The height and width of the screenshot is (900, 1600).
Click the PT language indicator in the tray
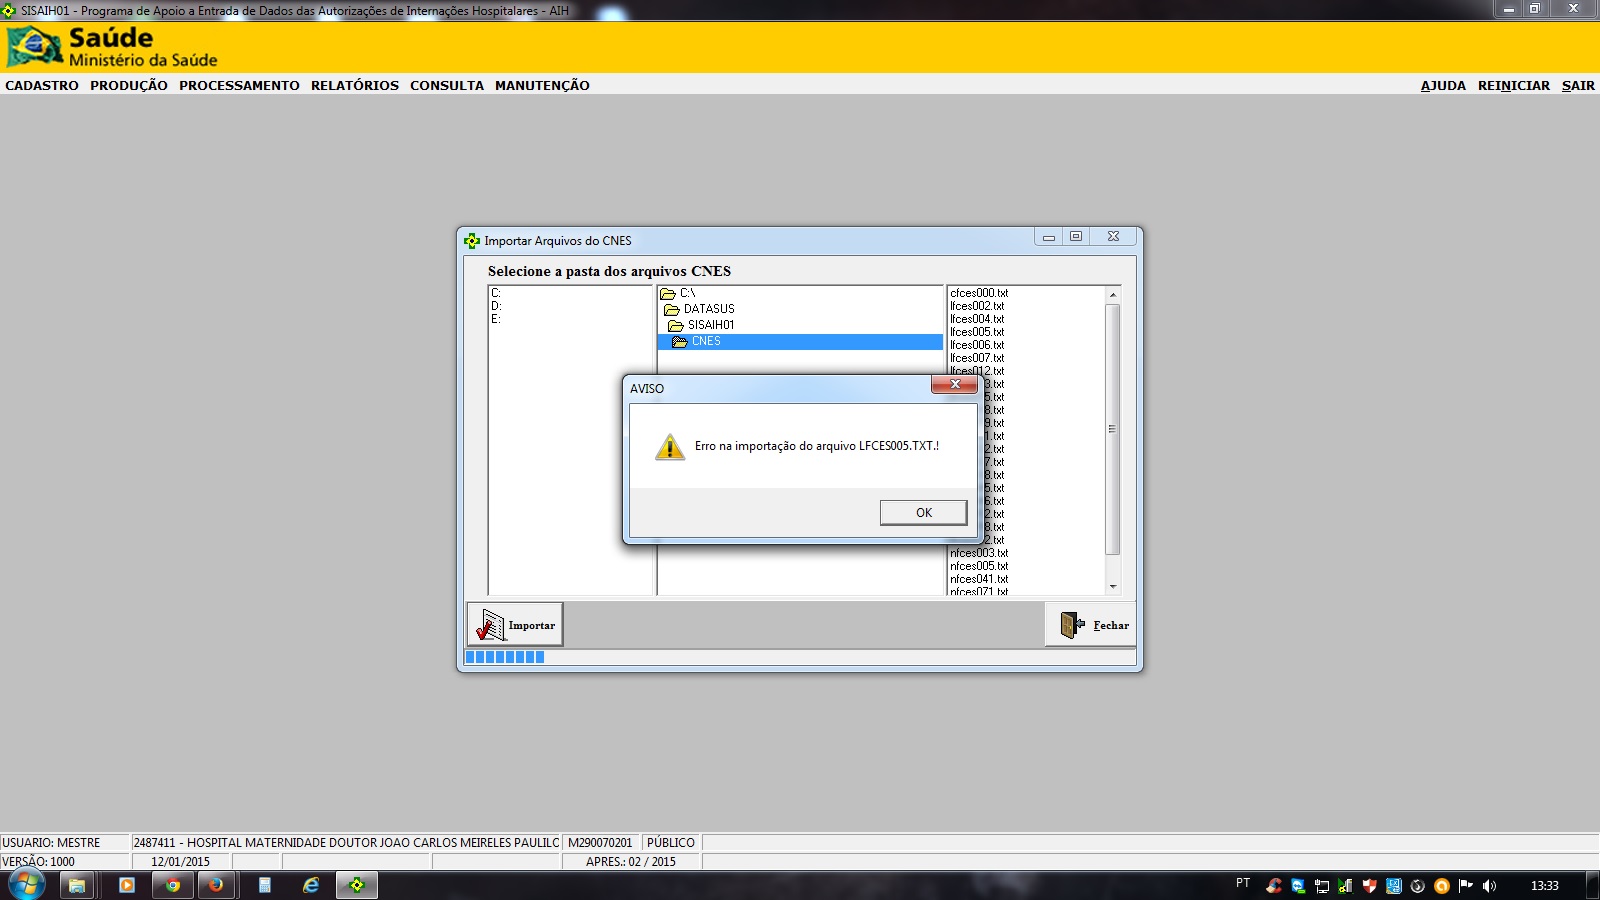[x=1243, y=883]
